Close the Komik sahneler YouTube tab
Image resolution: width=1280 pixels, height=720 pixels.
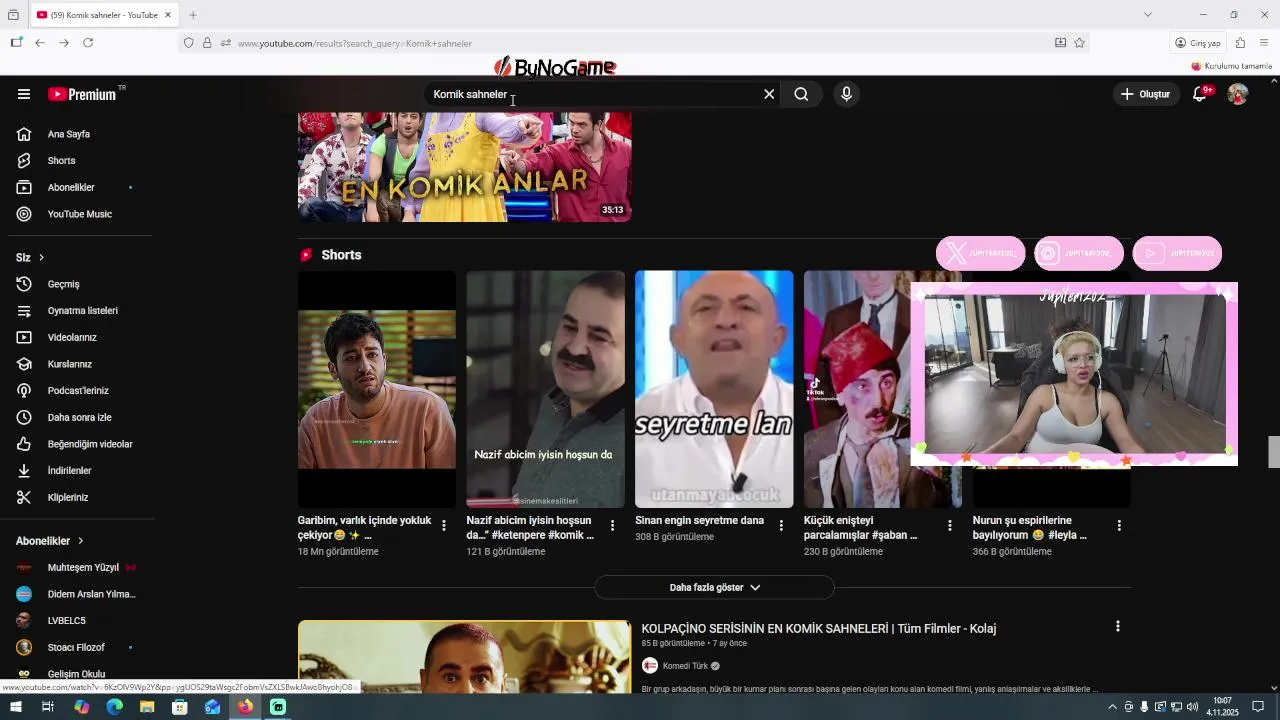[x=167, y=15]
